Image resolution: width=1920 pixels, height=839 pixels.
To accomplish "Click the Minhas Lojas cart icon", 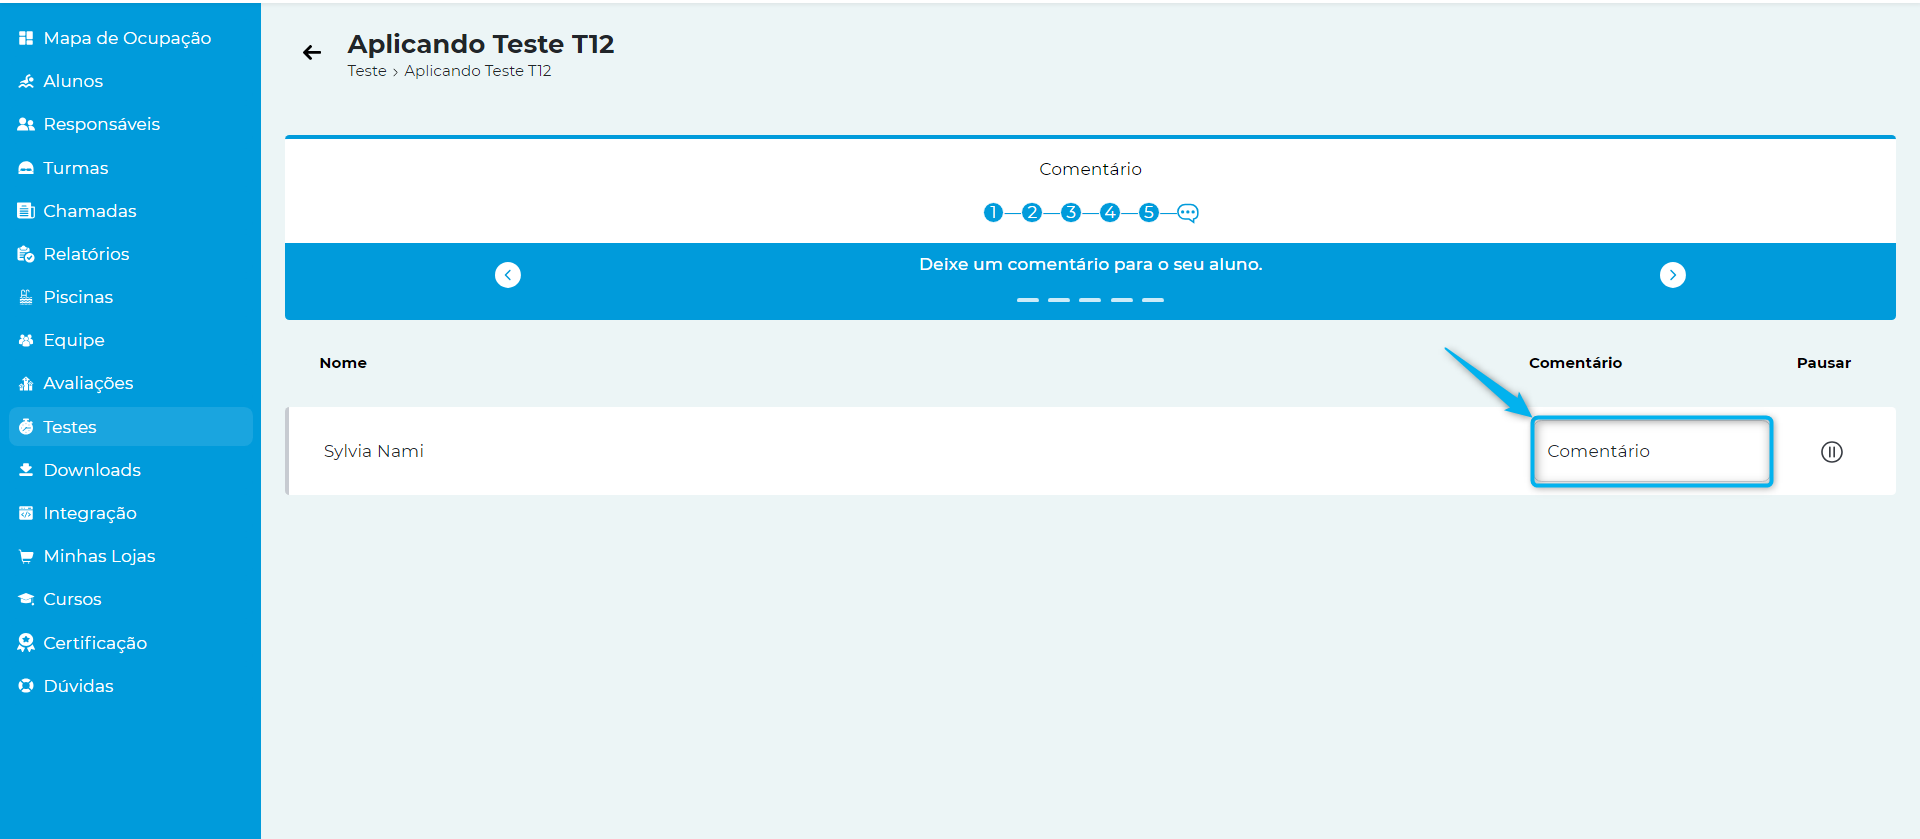I will (x=26, y=556).
